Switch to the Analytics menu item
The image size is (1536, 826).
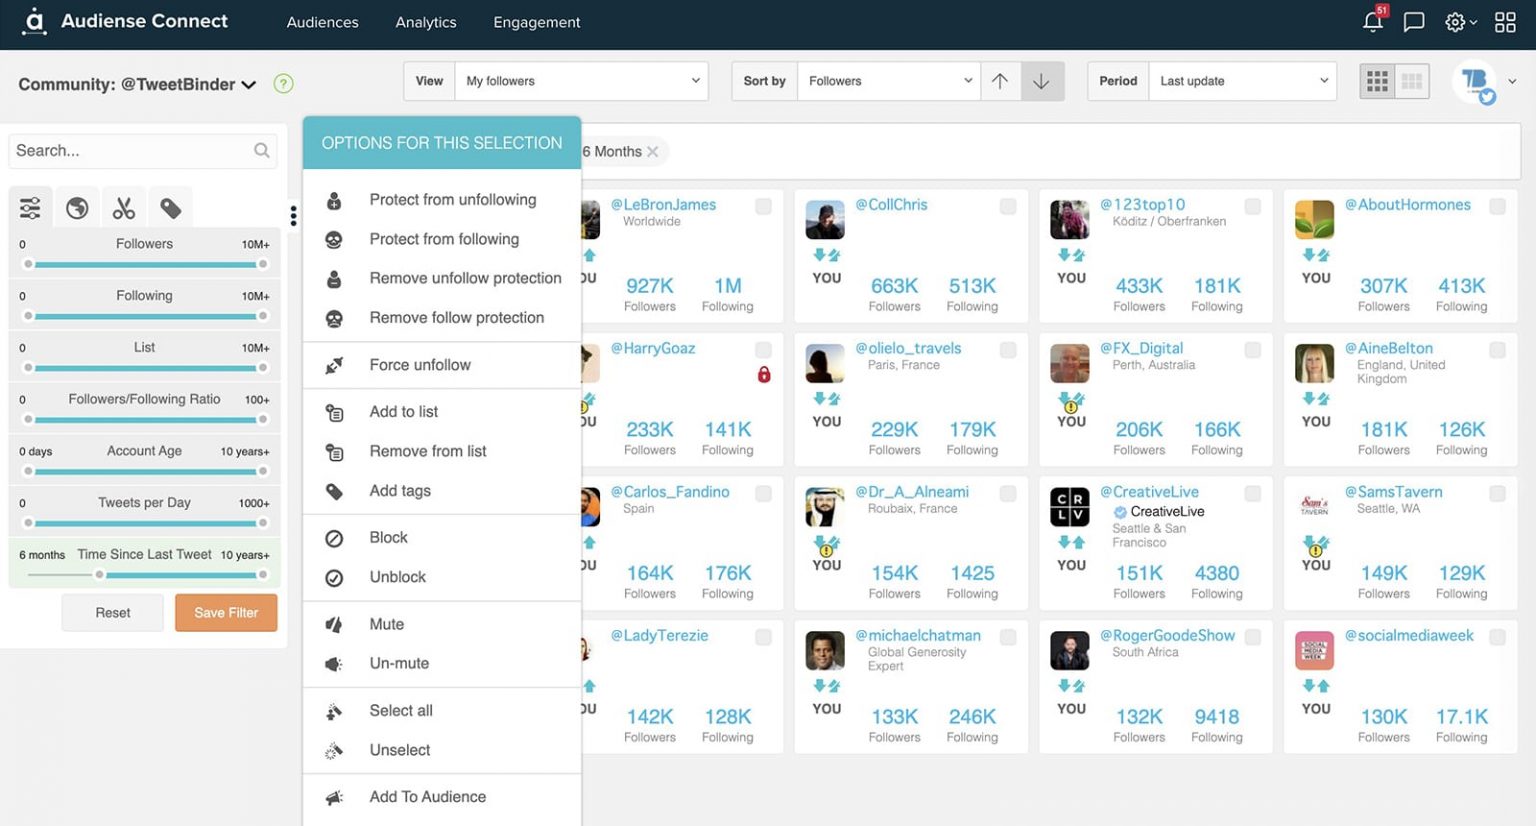425,22
